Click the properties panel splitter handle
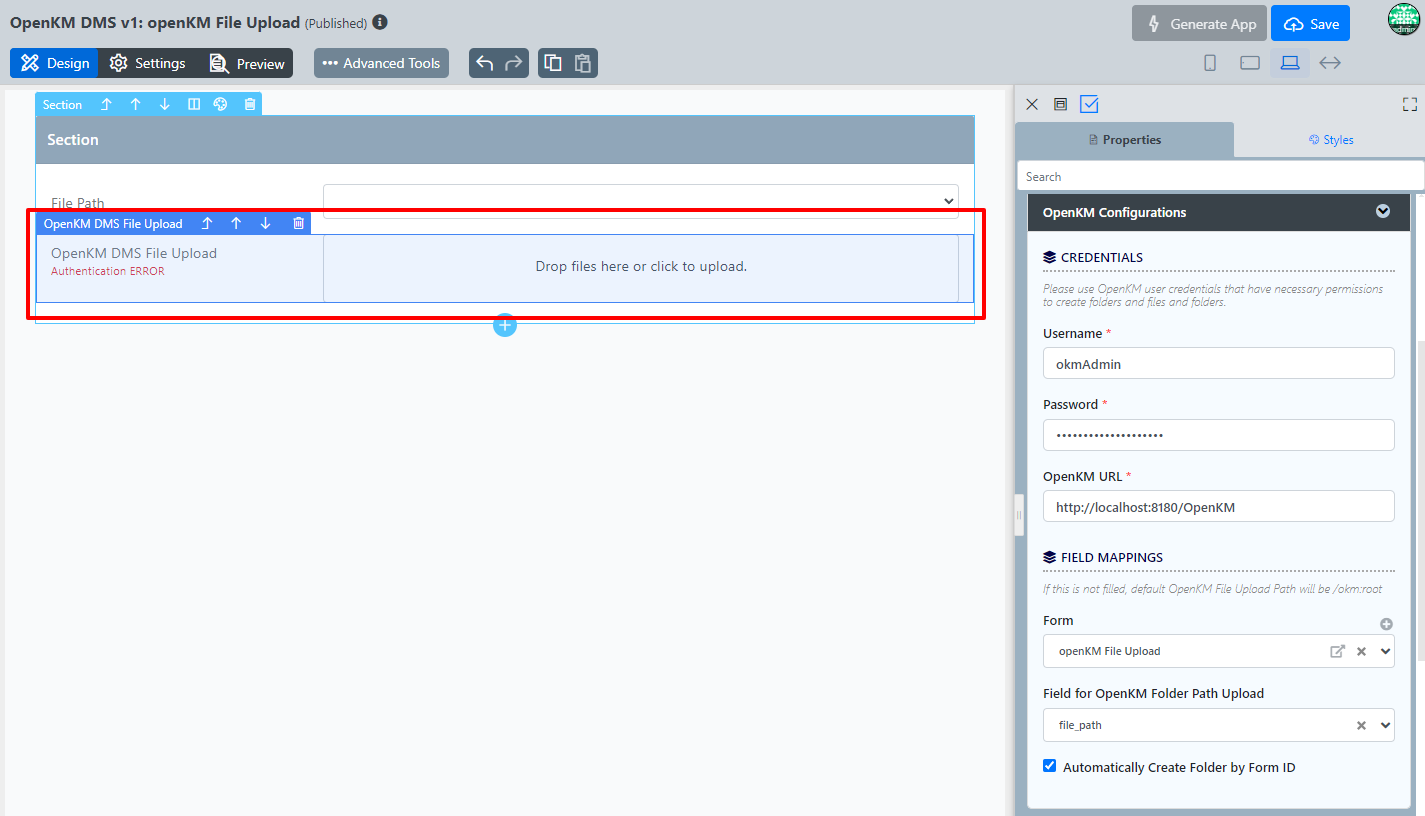The width and height of the screenshot is (1425, 816). (x=1019, y=515)
